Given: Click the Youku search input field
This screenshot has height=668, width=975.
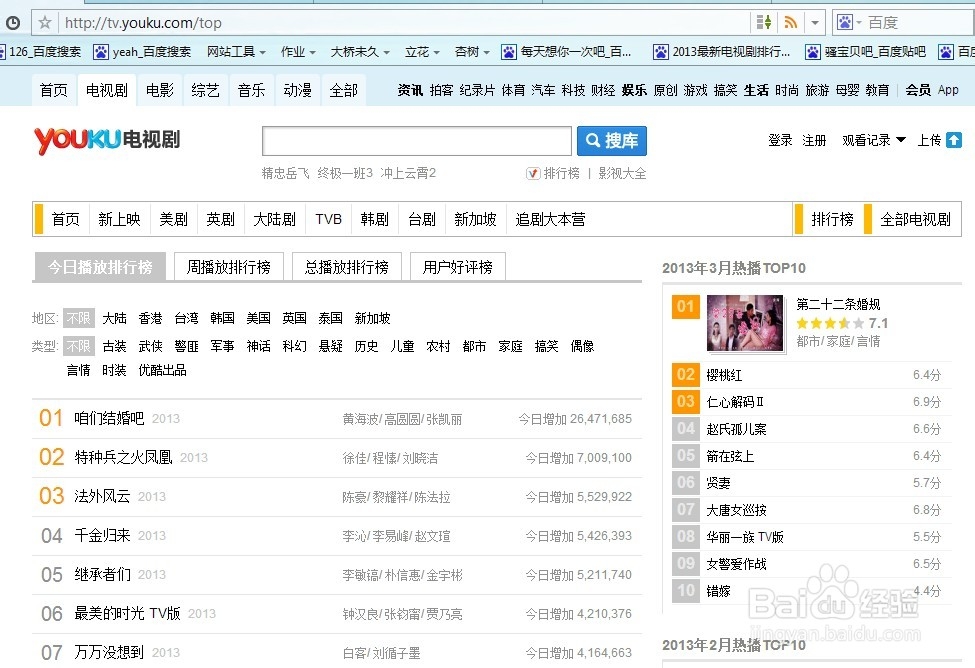Looking at the screenshot, I should coord(417,141).
